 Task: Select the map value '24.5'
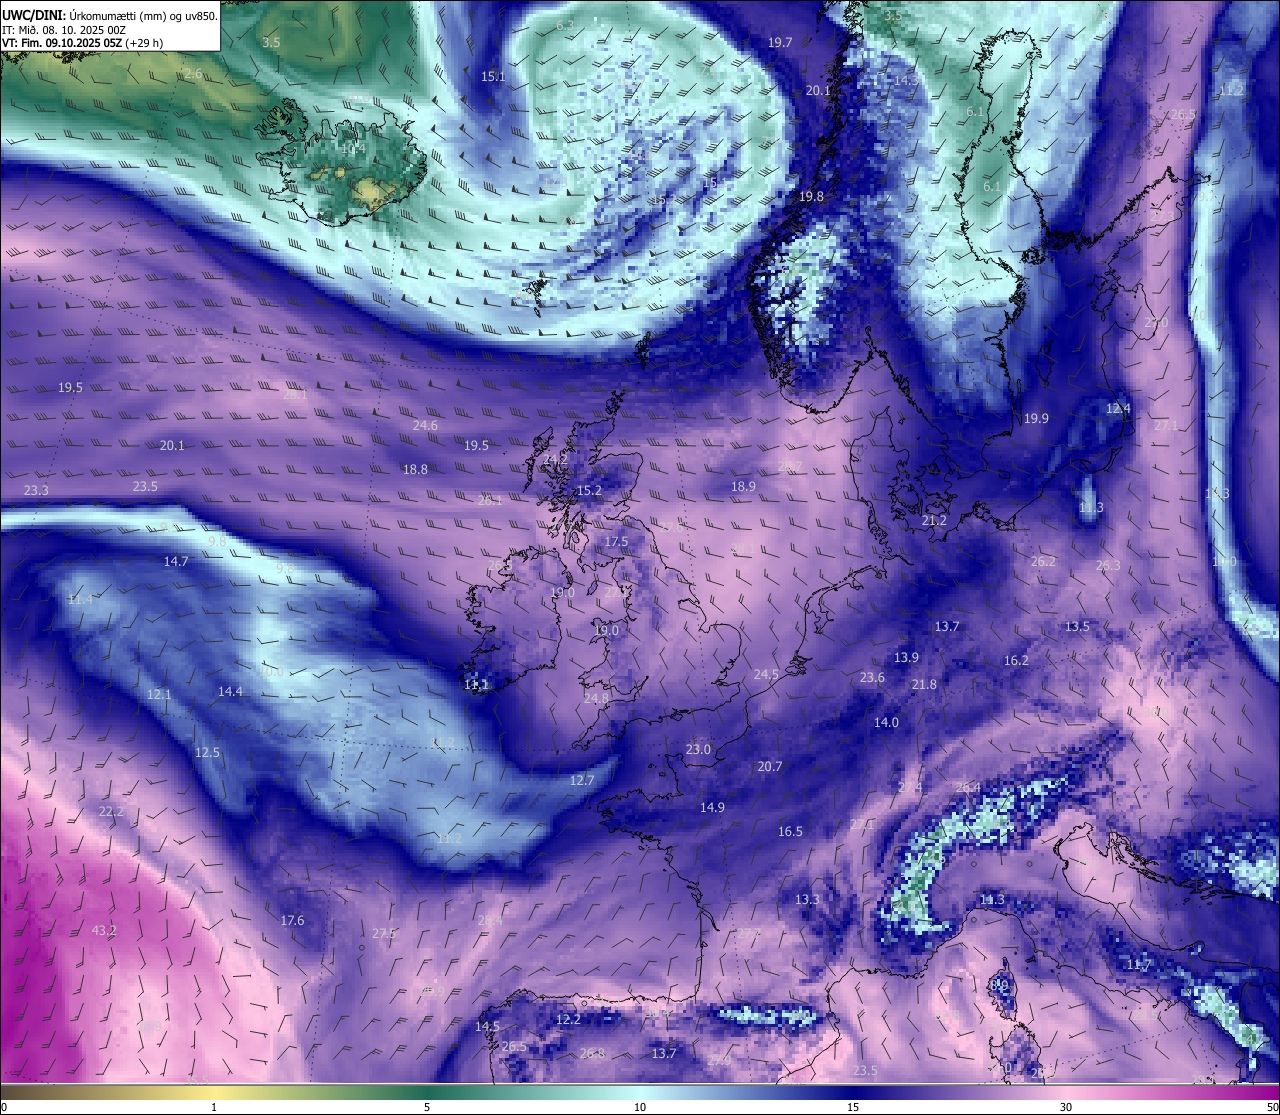[766, 674]
